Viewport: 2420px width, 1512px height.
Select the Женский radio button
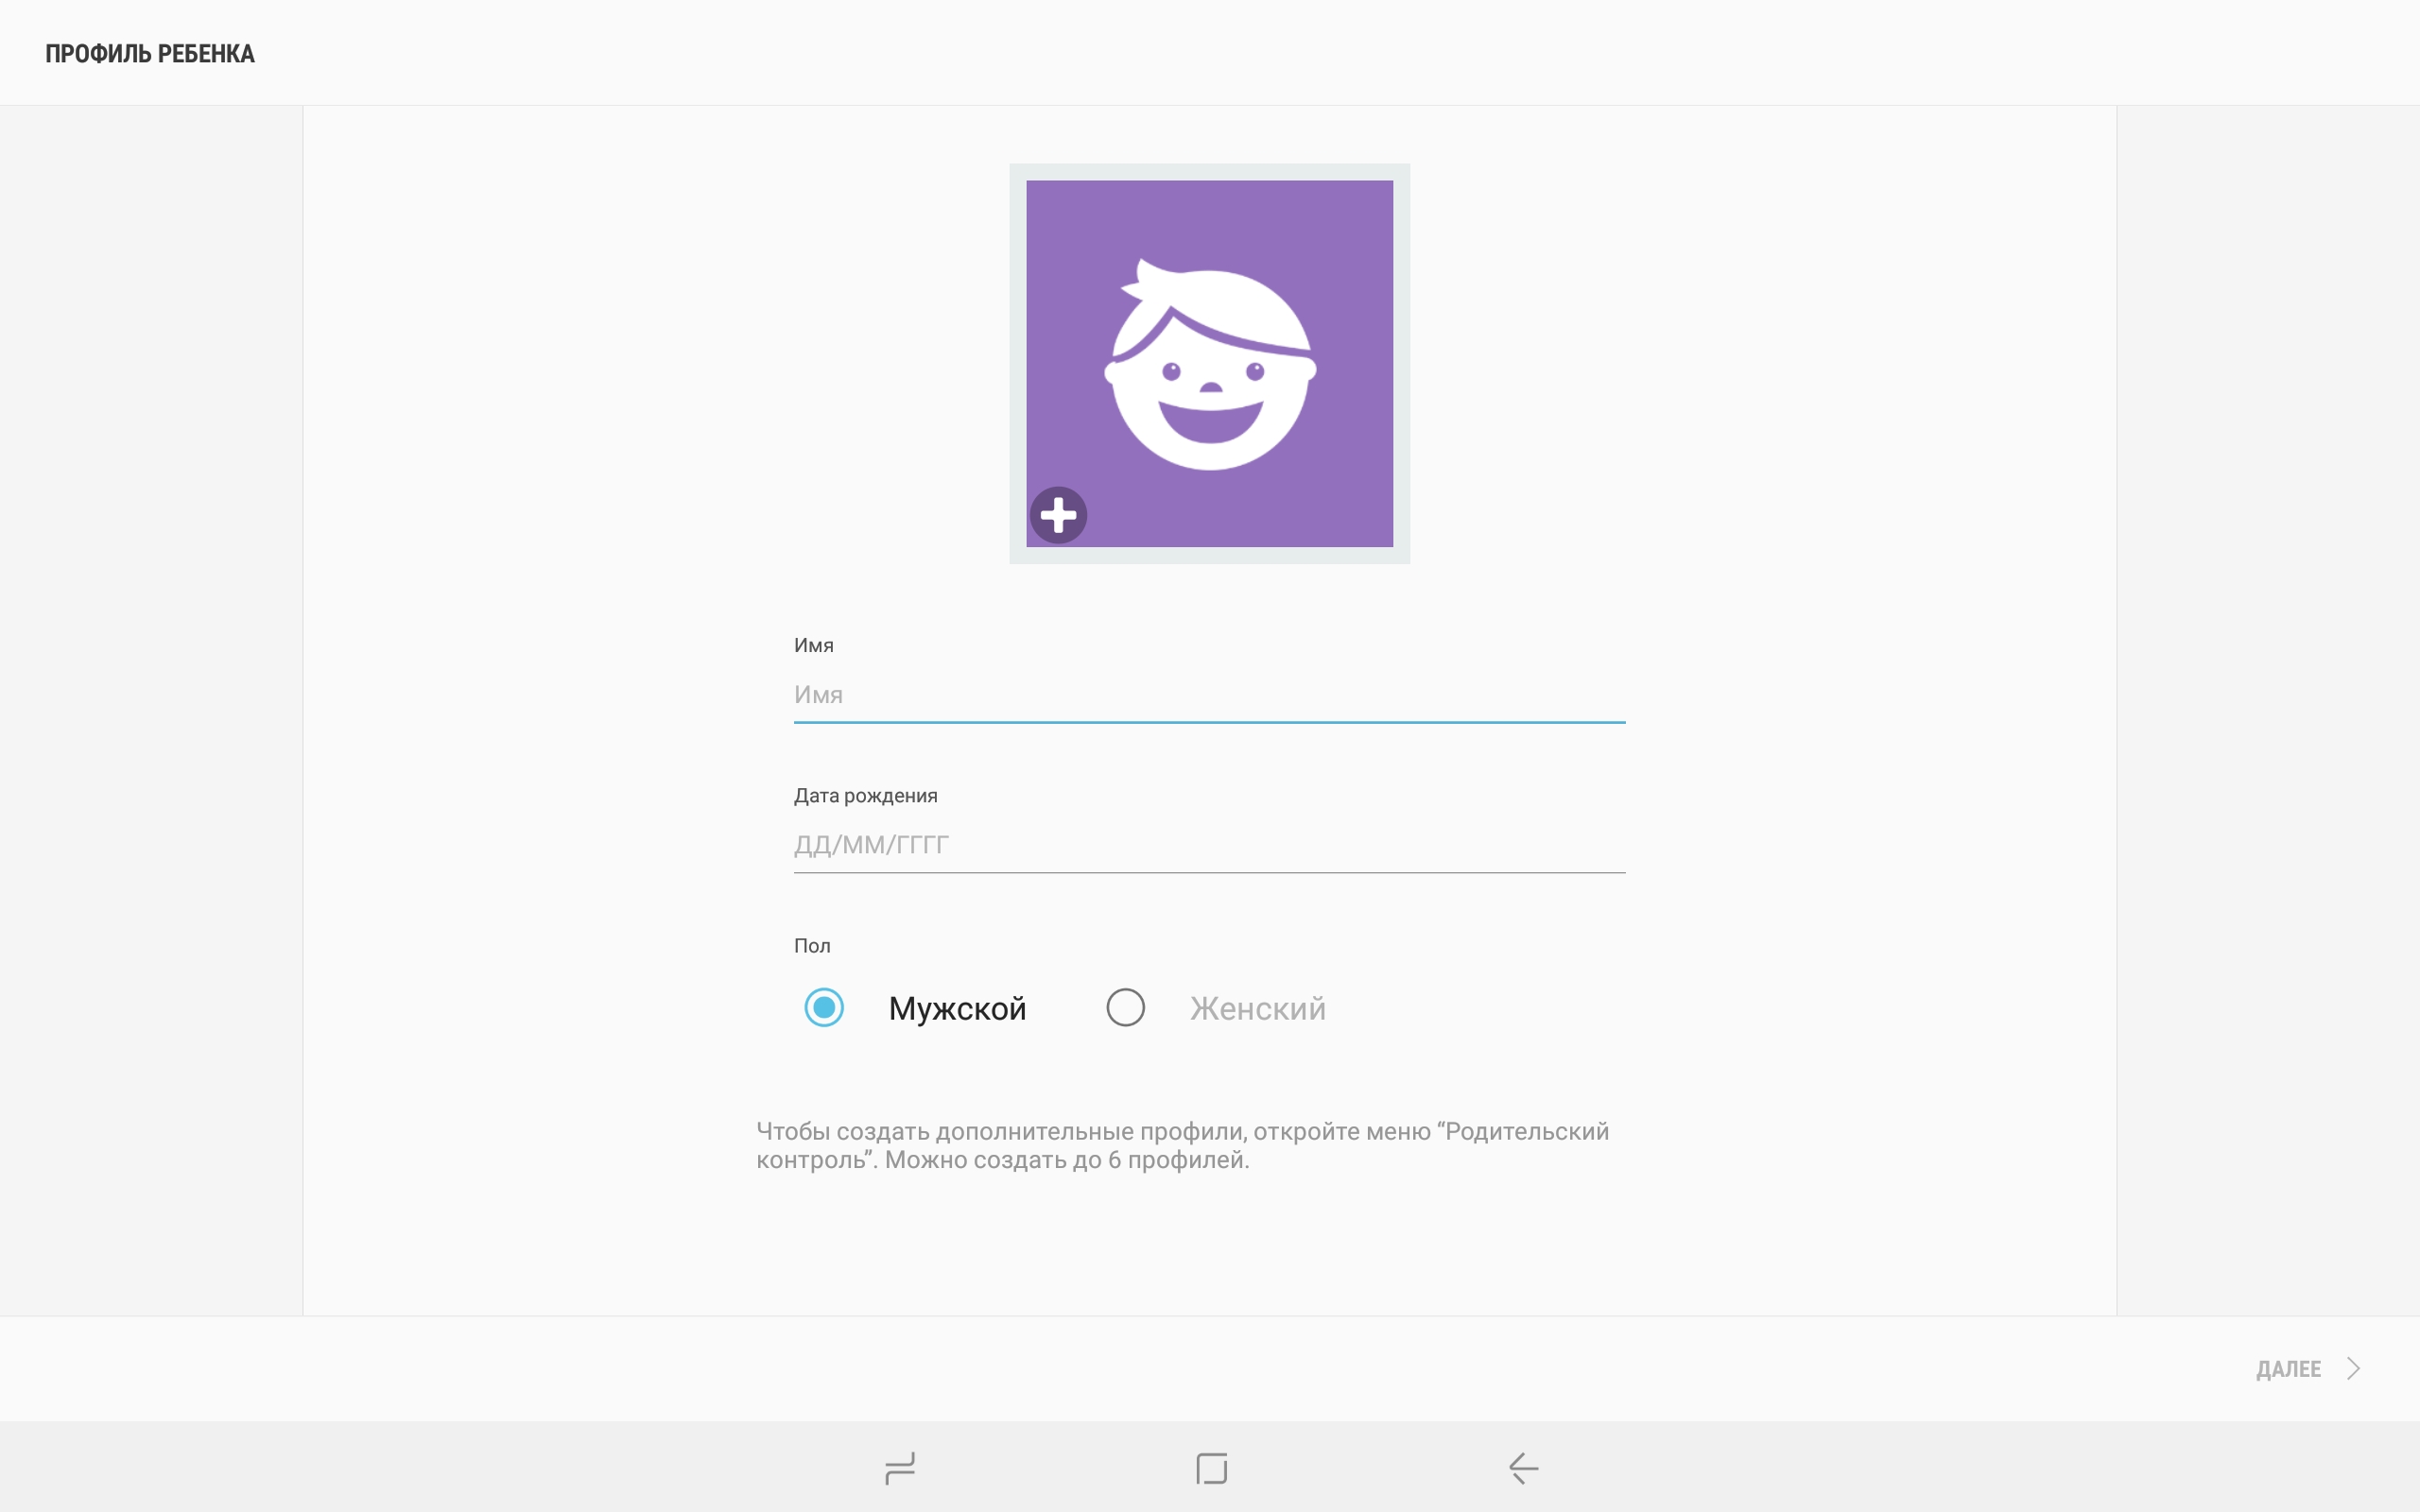(x=1125, y=1007)
